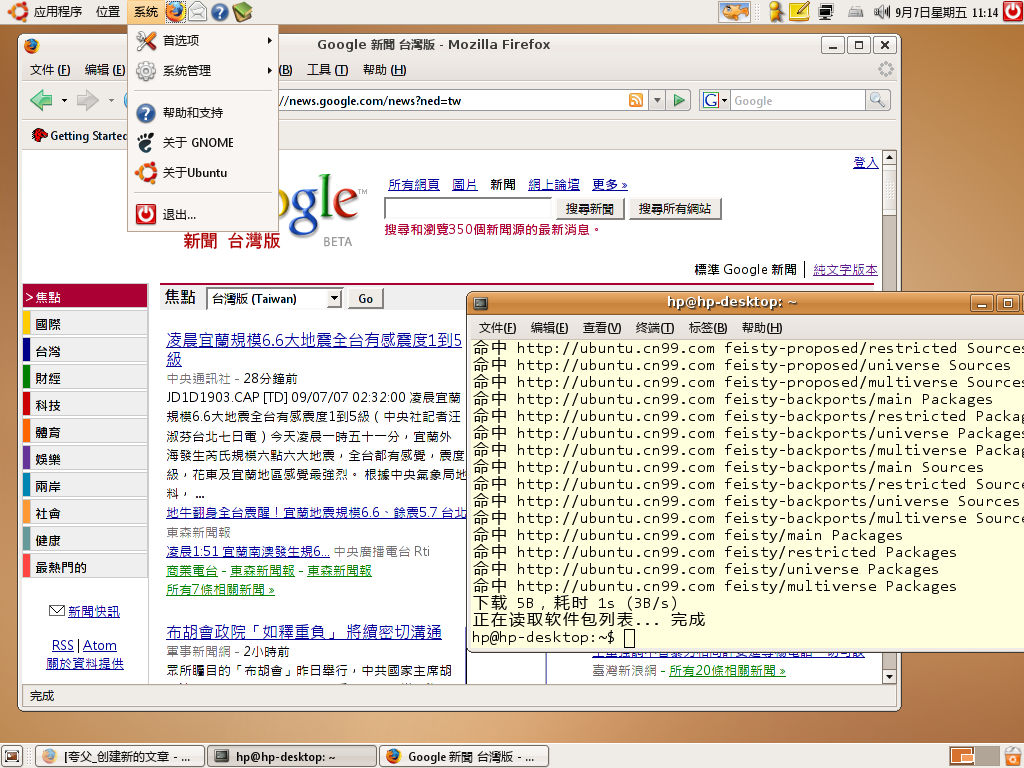Open the Atom feed link
Screen dimensions: 1024x768
[100, 645]
